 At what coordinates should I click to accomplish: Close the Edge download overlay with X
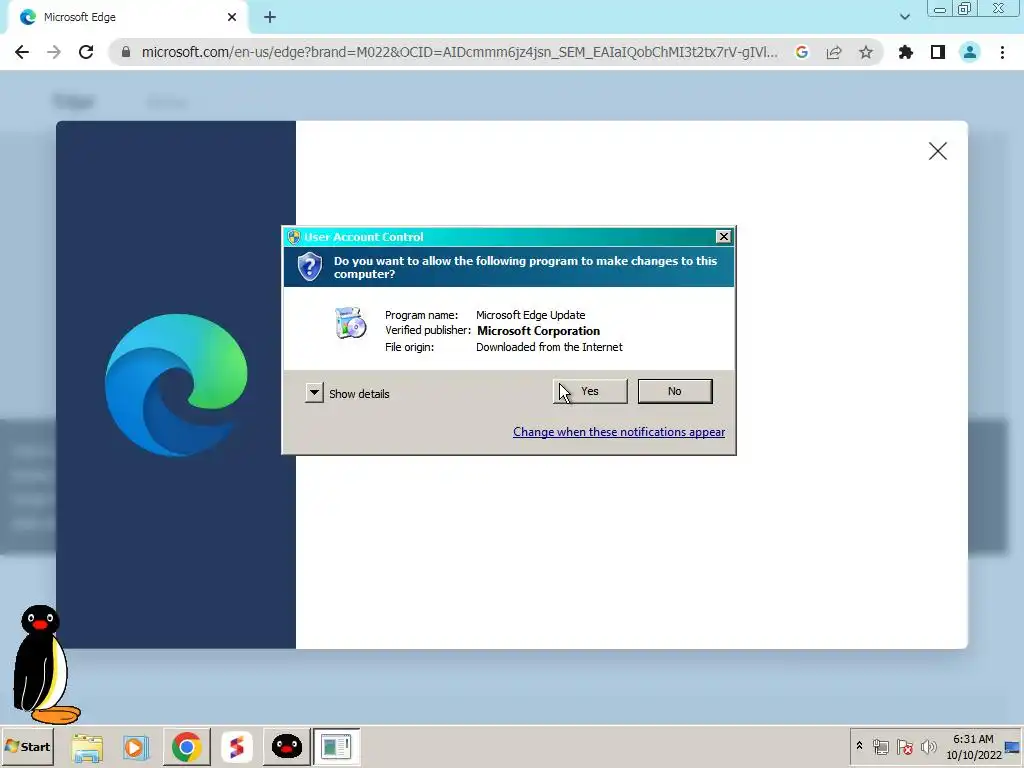pyautogui.click(x=938, y=151)
